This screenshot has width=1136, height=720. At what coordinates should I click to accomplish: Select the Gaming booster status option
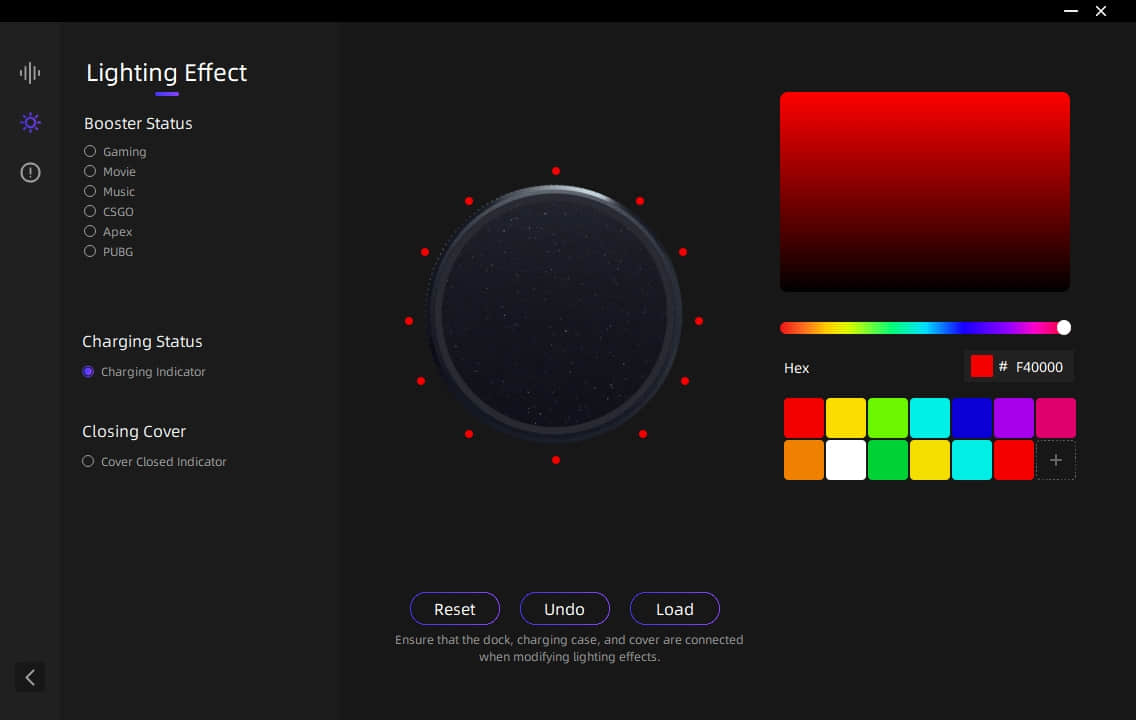(x=90, y=152)
